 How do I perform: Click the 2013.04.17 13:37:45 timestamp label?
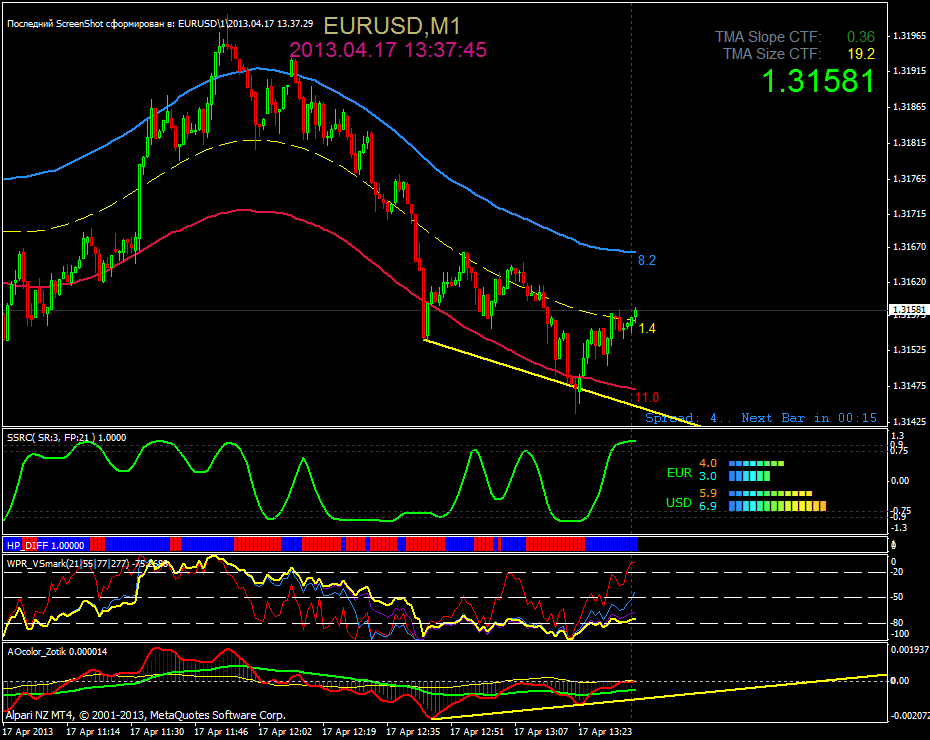[388, 50]
